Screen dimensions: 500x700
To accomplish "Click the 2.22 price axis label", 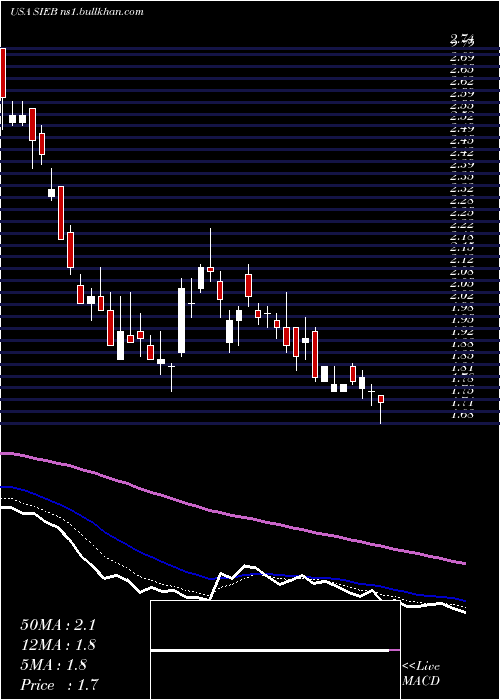I will click(x=462, y=224).
